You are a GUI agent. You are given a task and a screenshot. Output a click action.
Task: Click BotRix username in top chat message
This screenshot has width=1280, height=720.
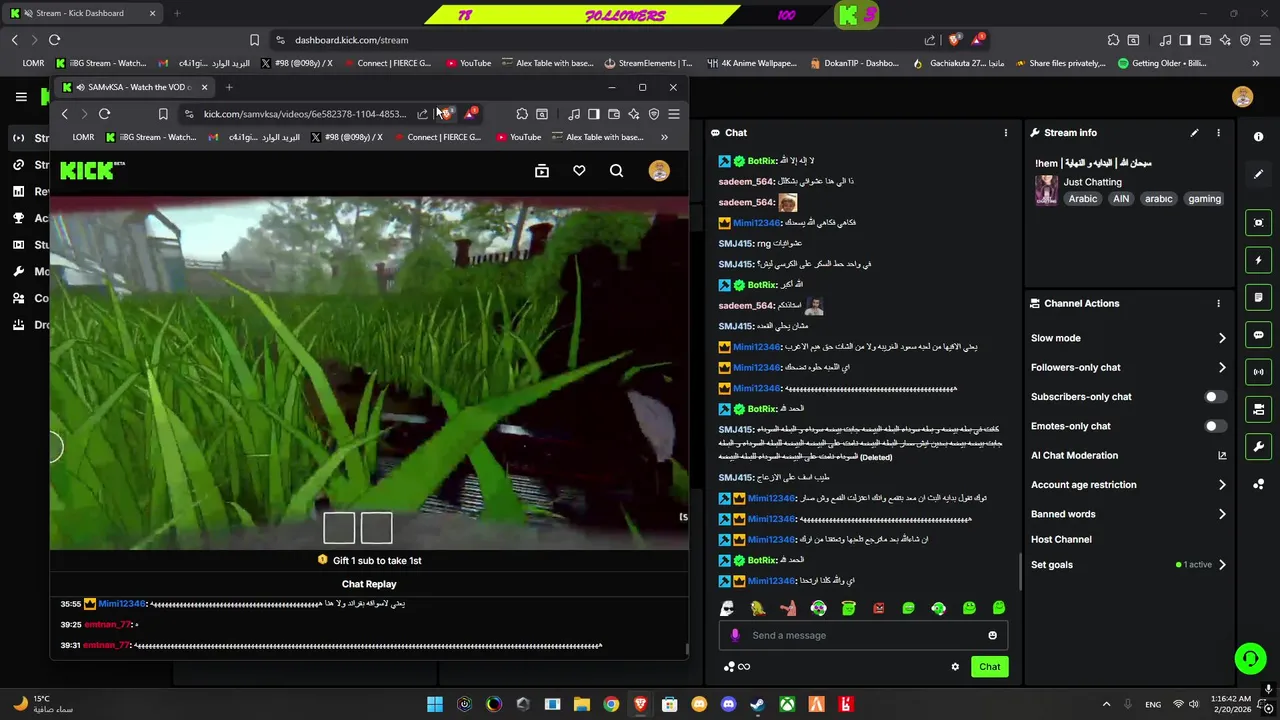(x=762, y=161)
